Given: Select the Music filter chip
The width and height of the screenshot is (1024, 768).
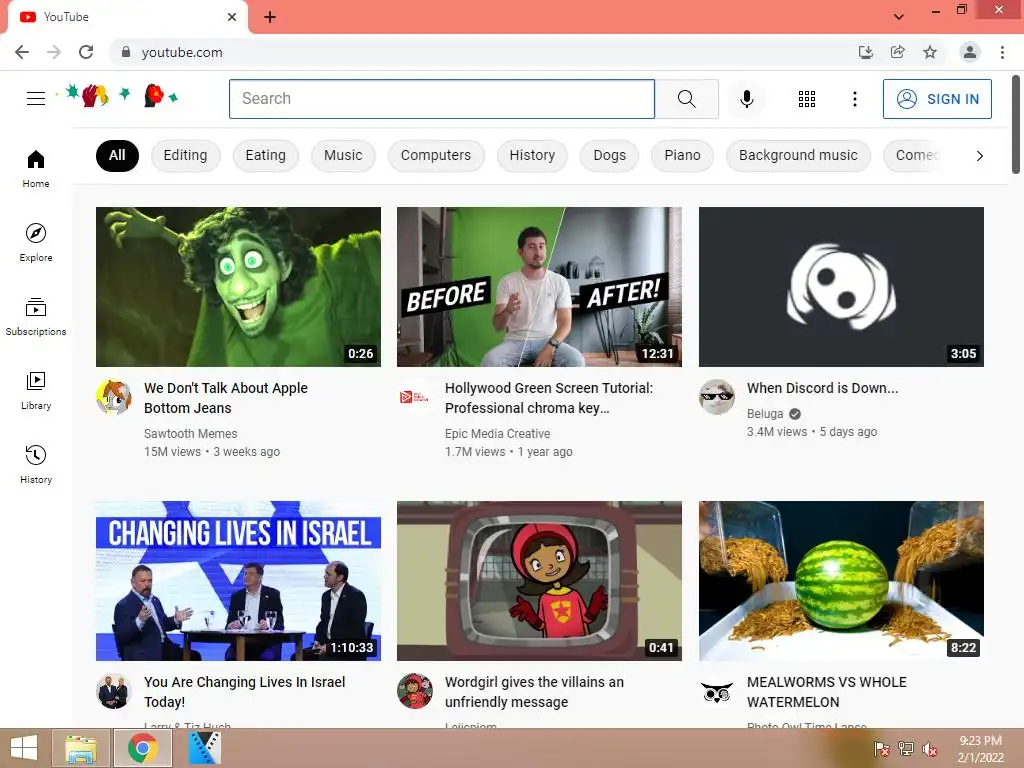Looking at the screenshot, I should click(343, 155).
